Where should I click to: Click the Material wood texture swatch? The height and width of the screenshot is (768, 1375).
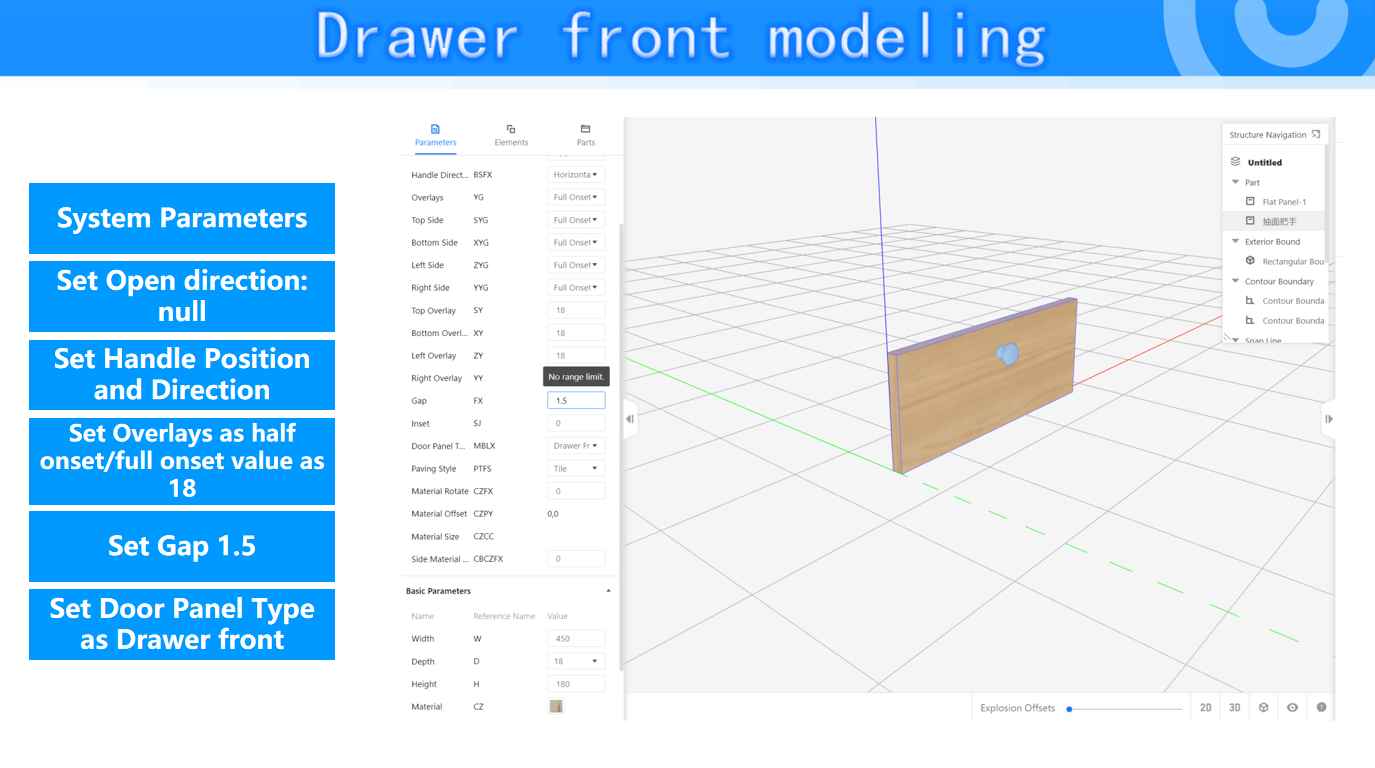pos(556,706)
